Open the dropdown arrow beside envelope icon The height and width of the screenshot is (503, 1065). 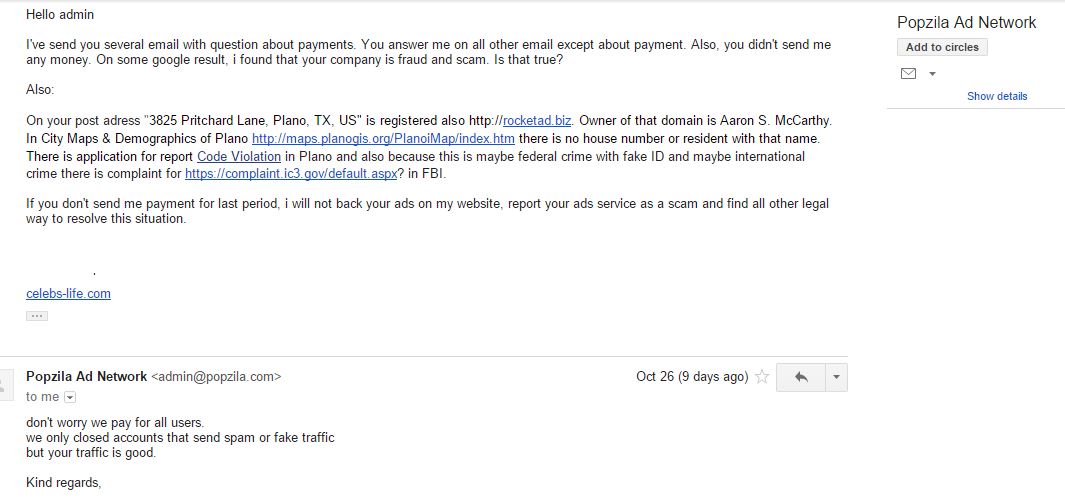[x=932, y=73]
